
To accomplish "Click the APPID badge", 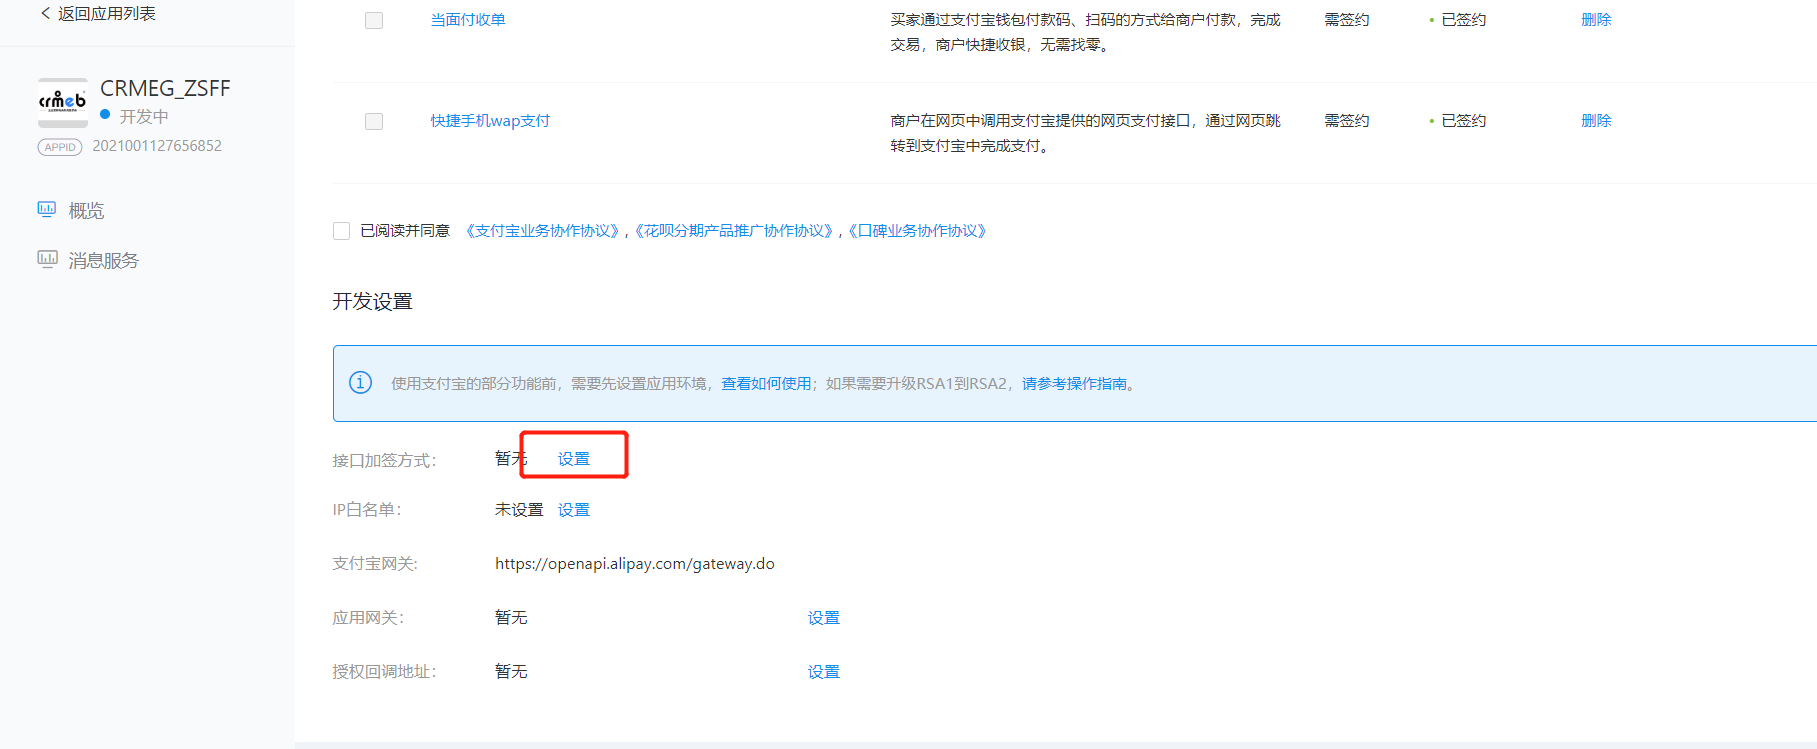I will coord(60,147).
